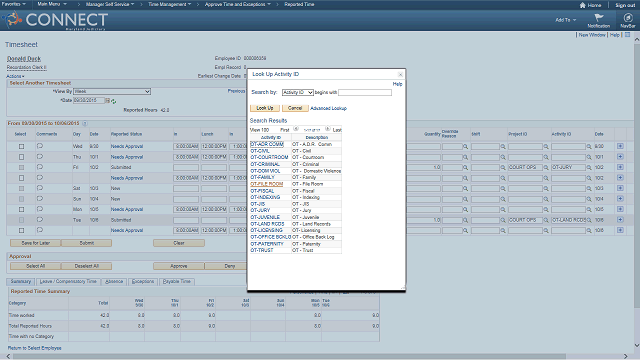Switch to Leave / Compensatory Time tab
This screenshot has height=360, width=640.
pos(68,282)
